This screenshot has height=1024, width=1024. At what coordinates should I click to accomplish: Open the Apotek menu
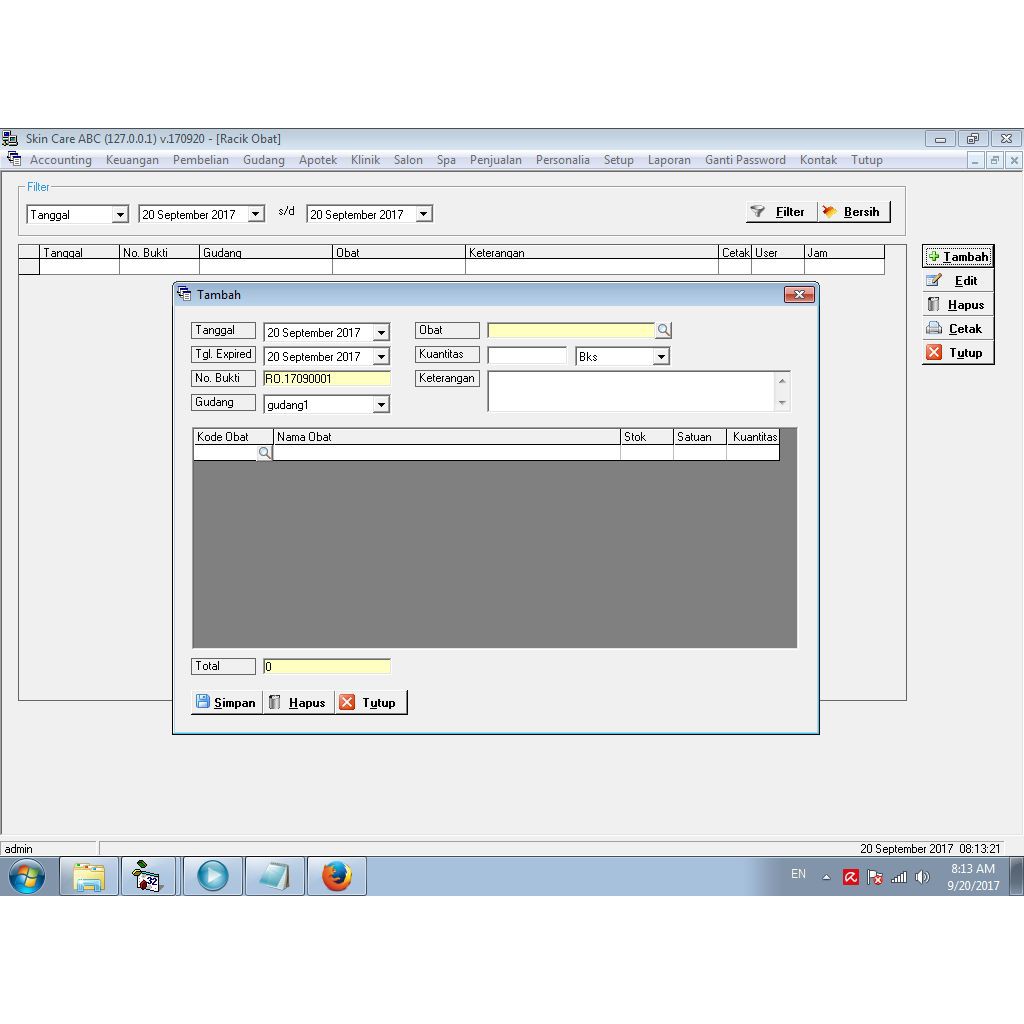click(318, 160)
